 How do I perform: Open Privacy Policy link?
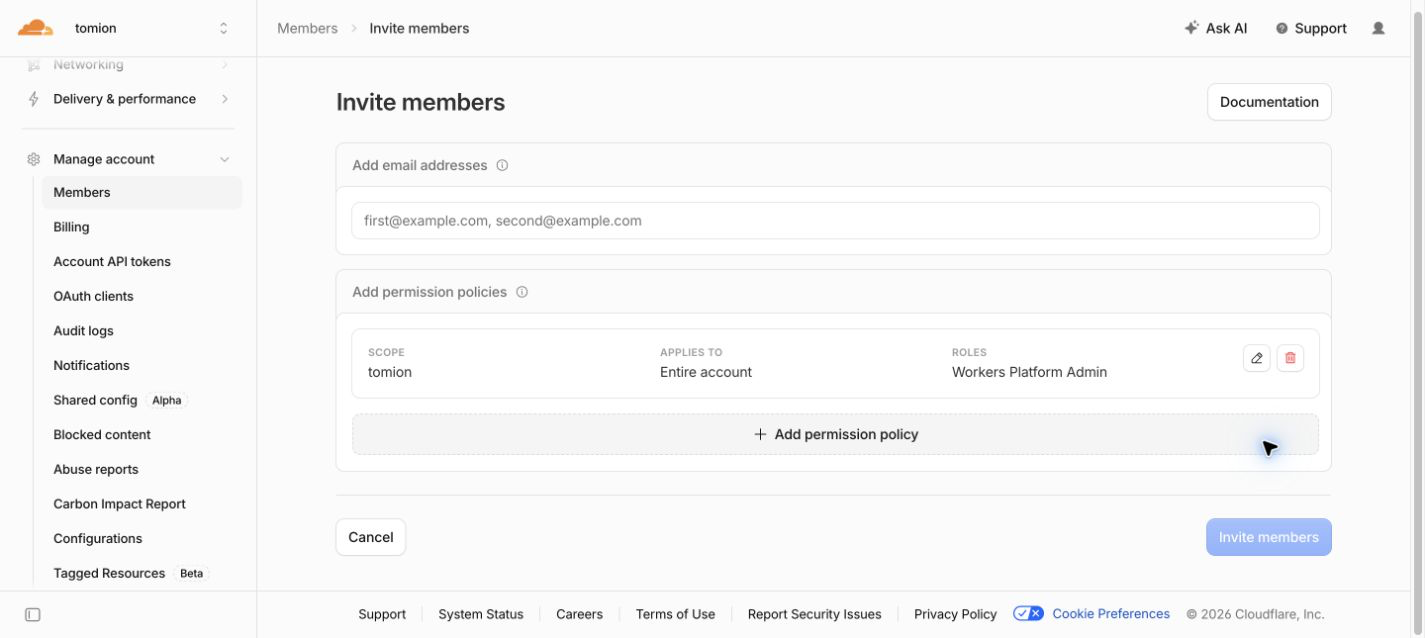pyautogui.click(x=956, y=614)
